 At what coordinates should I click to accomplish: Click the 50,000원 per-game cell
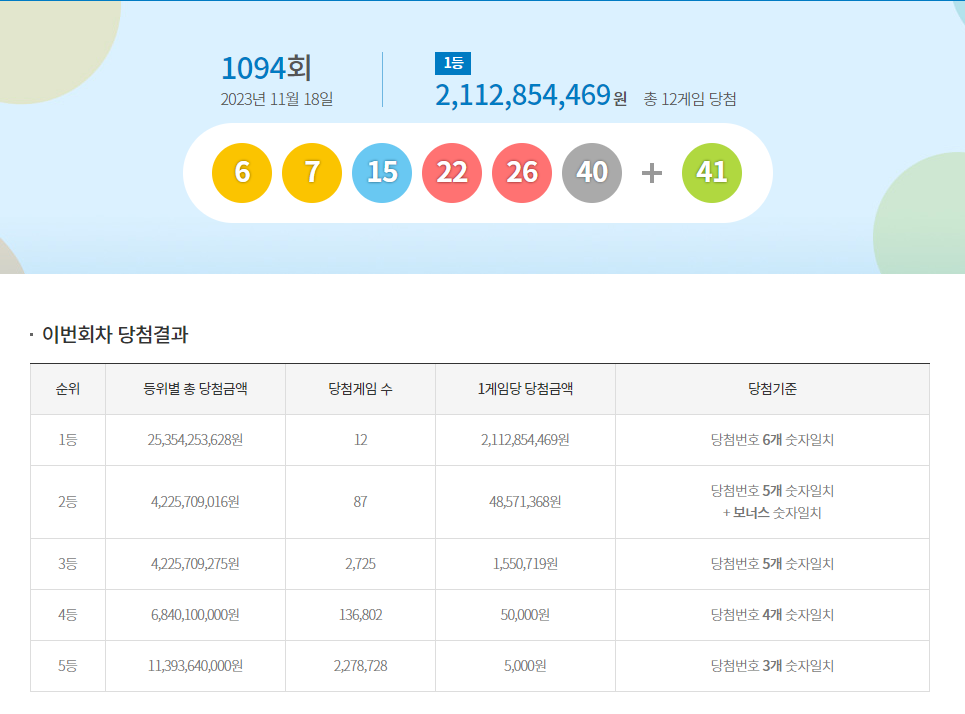coord(525,616)
